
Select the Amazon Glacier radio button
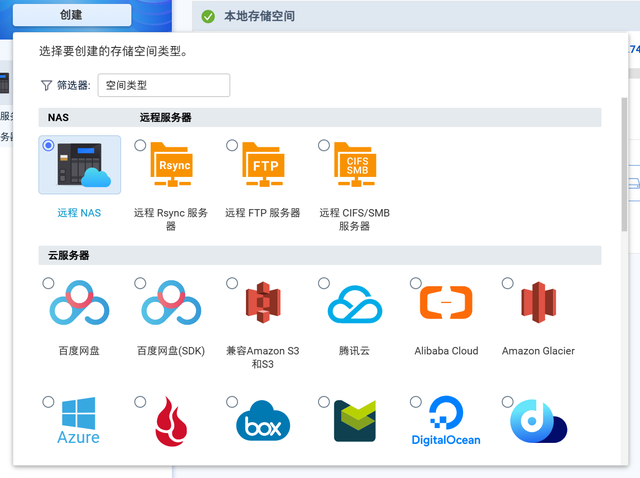507,283
